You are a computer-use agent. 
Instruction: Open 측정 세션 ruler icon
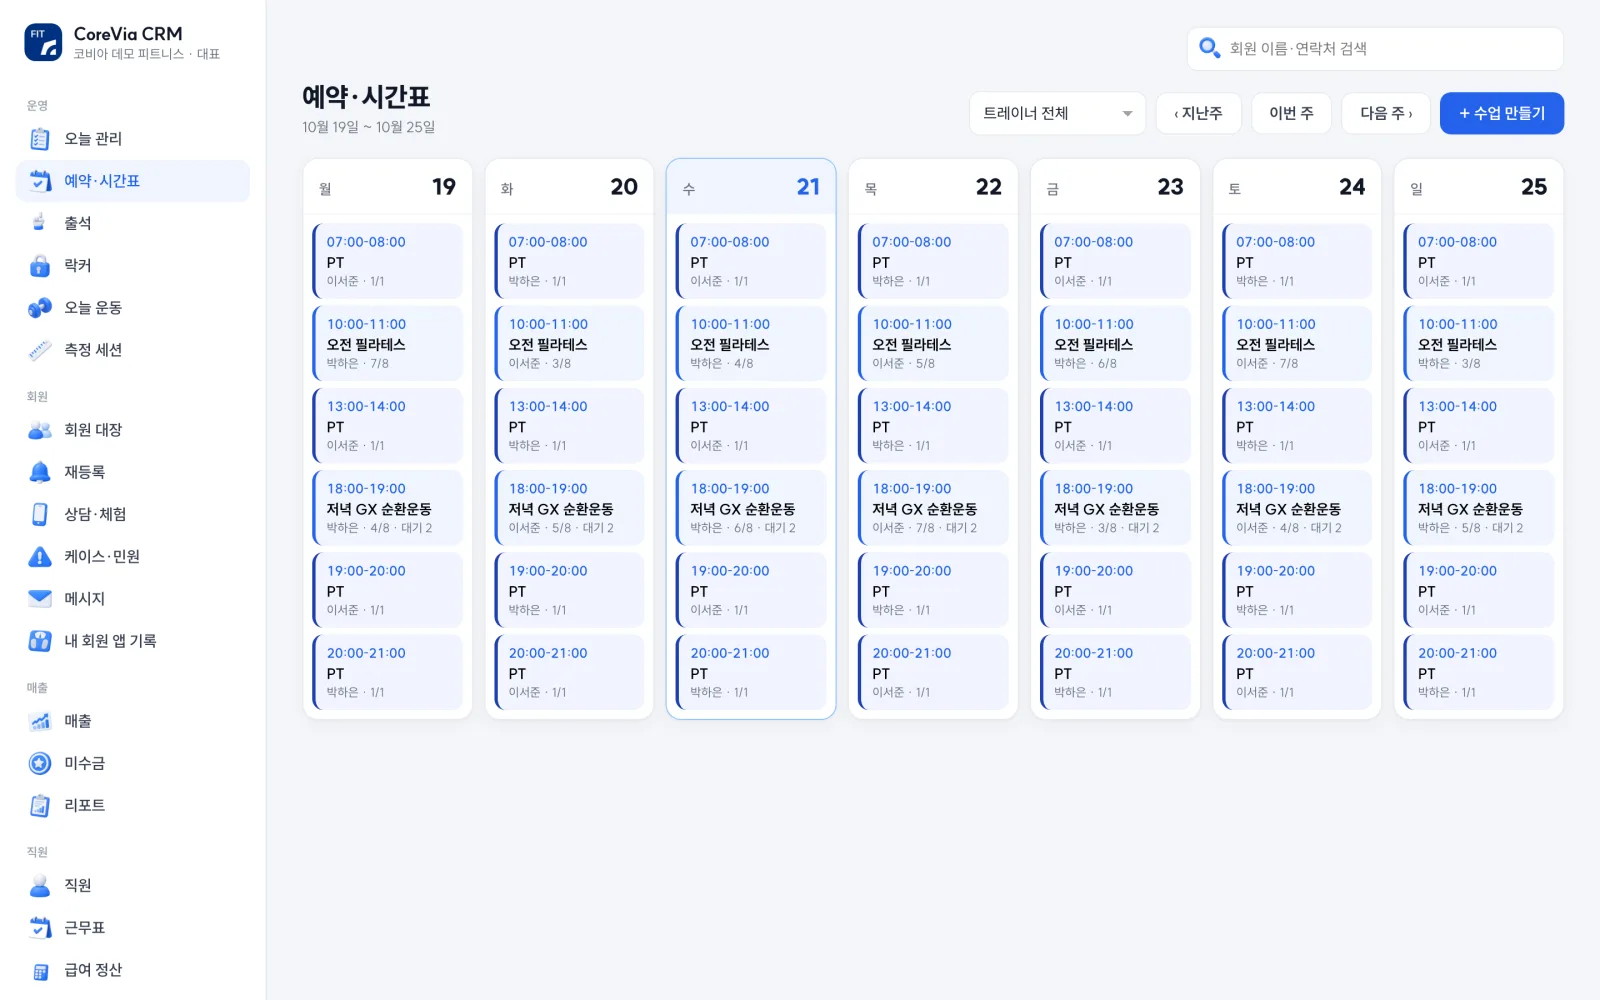(40, 350)
